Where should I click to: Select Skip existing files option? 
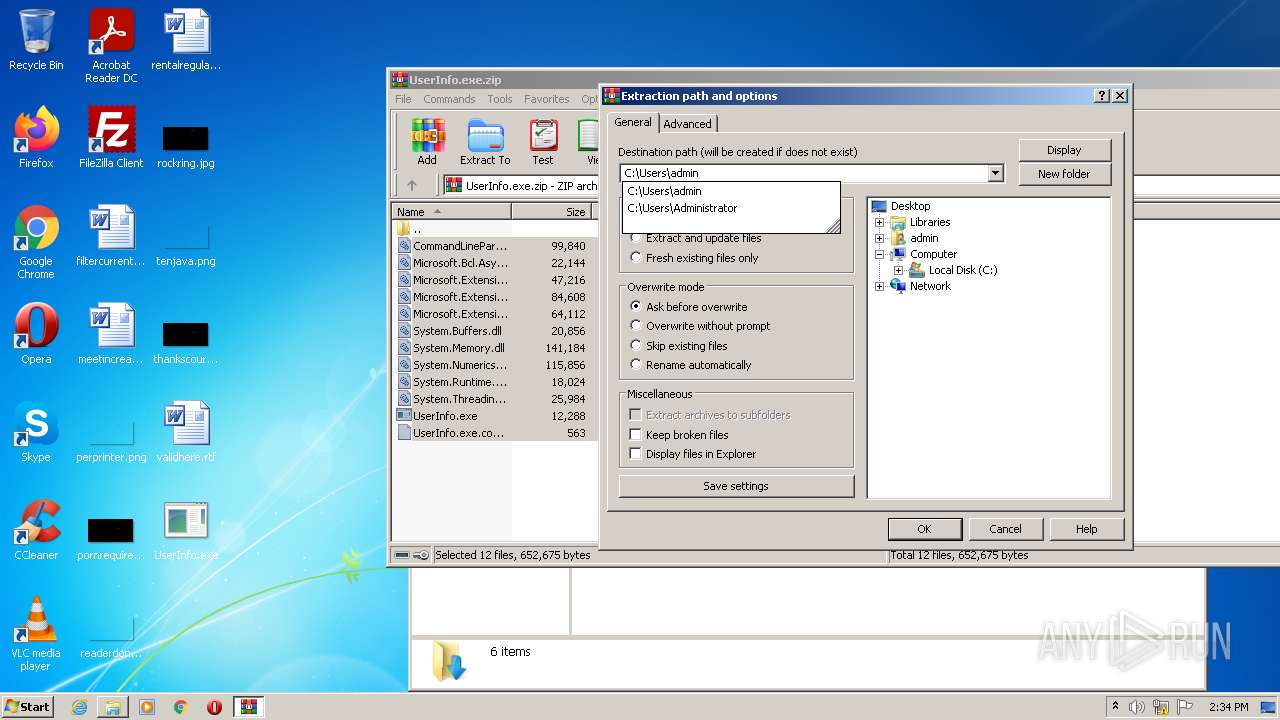pos(678,346)
